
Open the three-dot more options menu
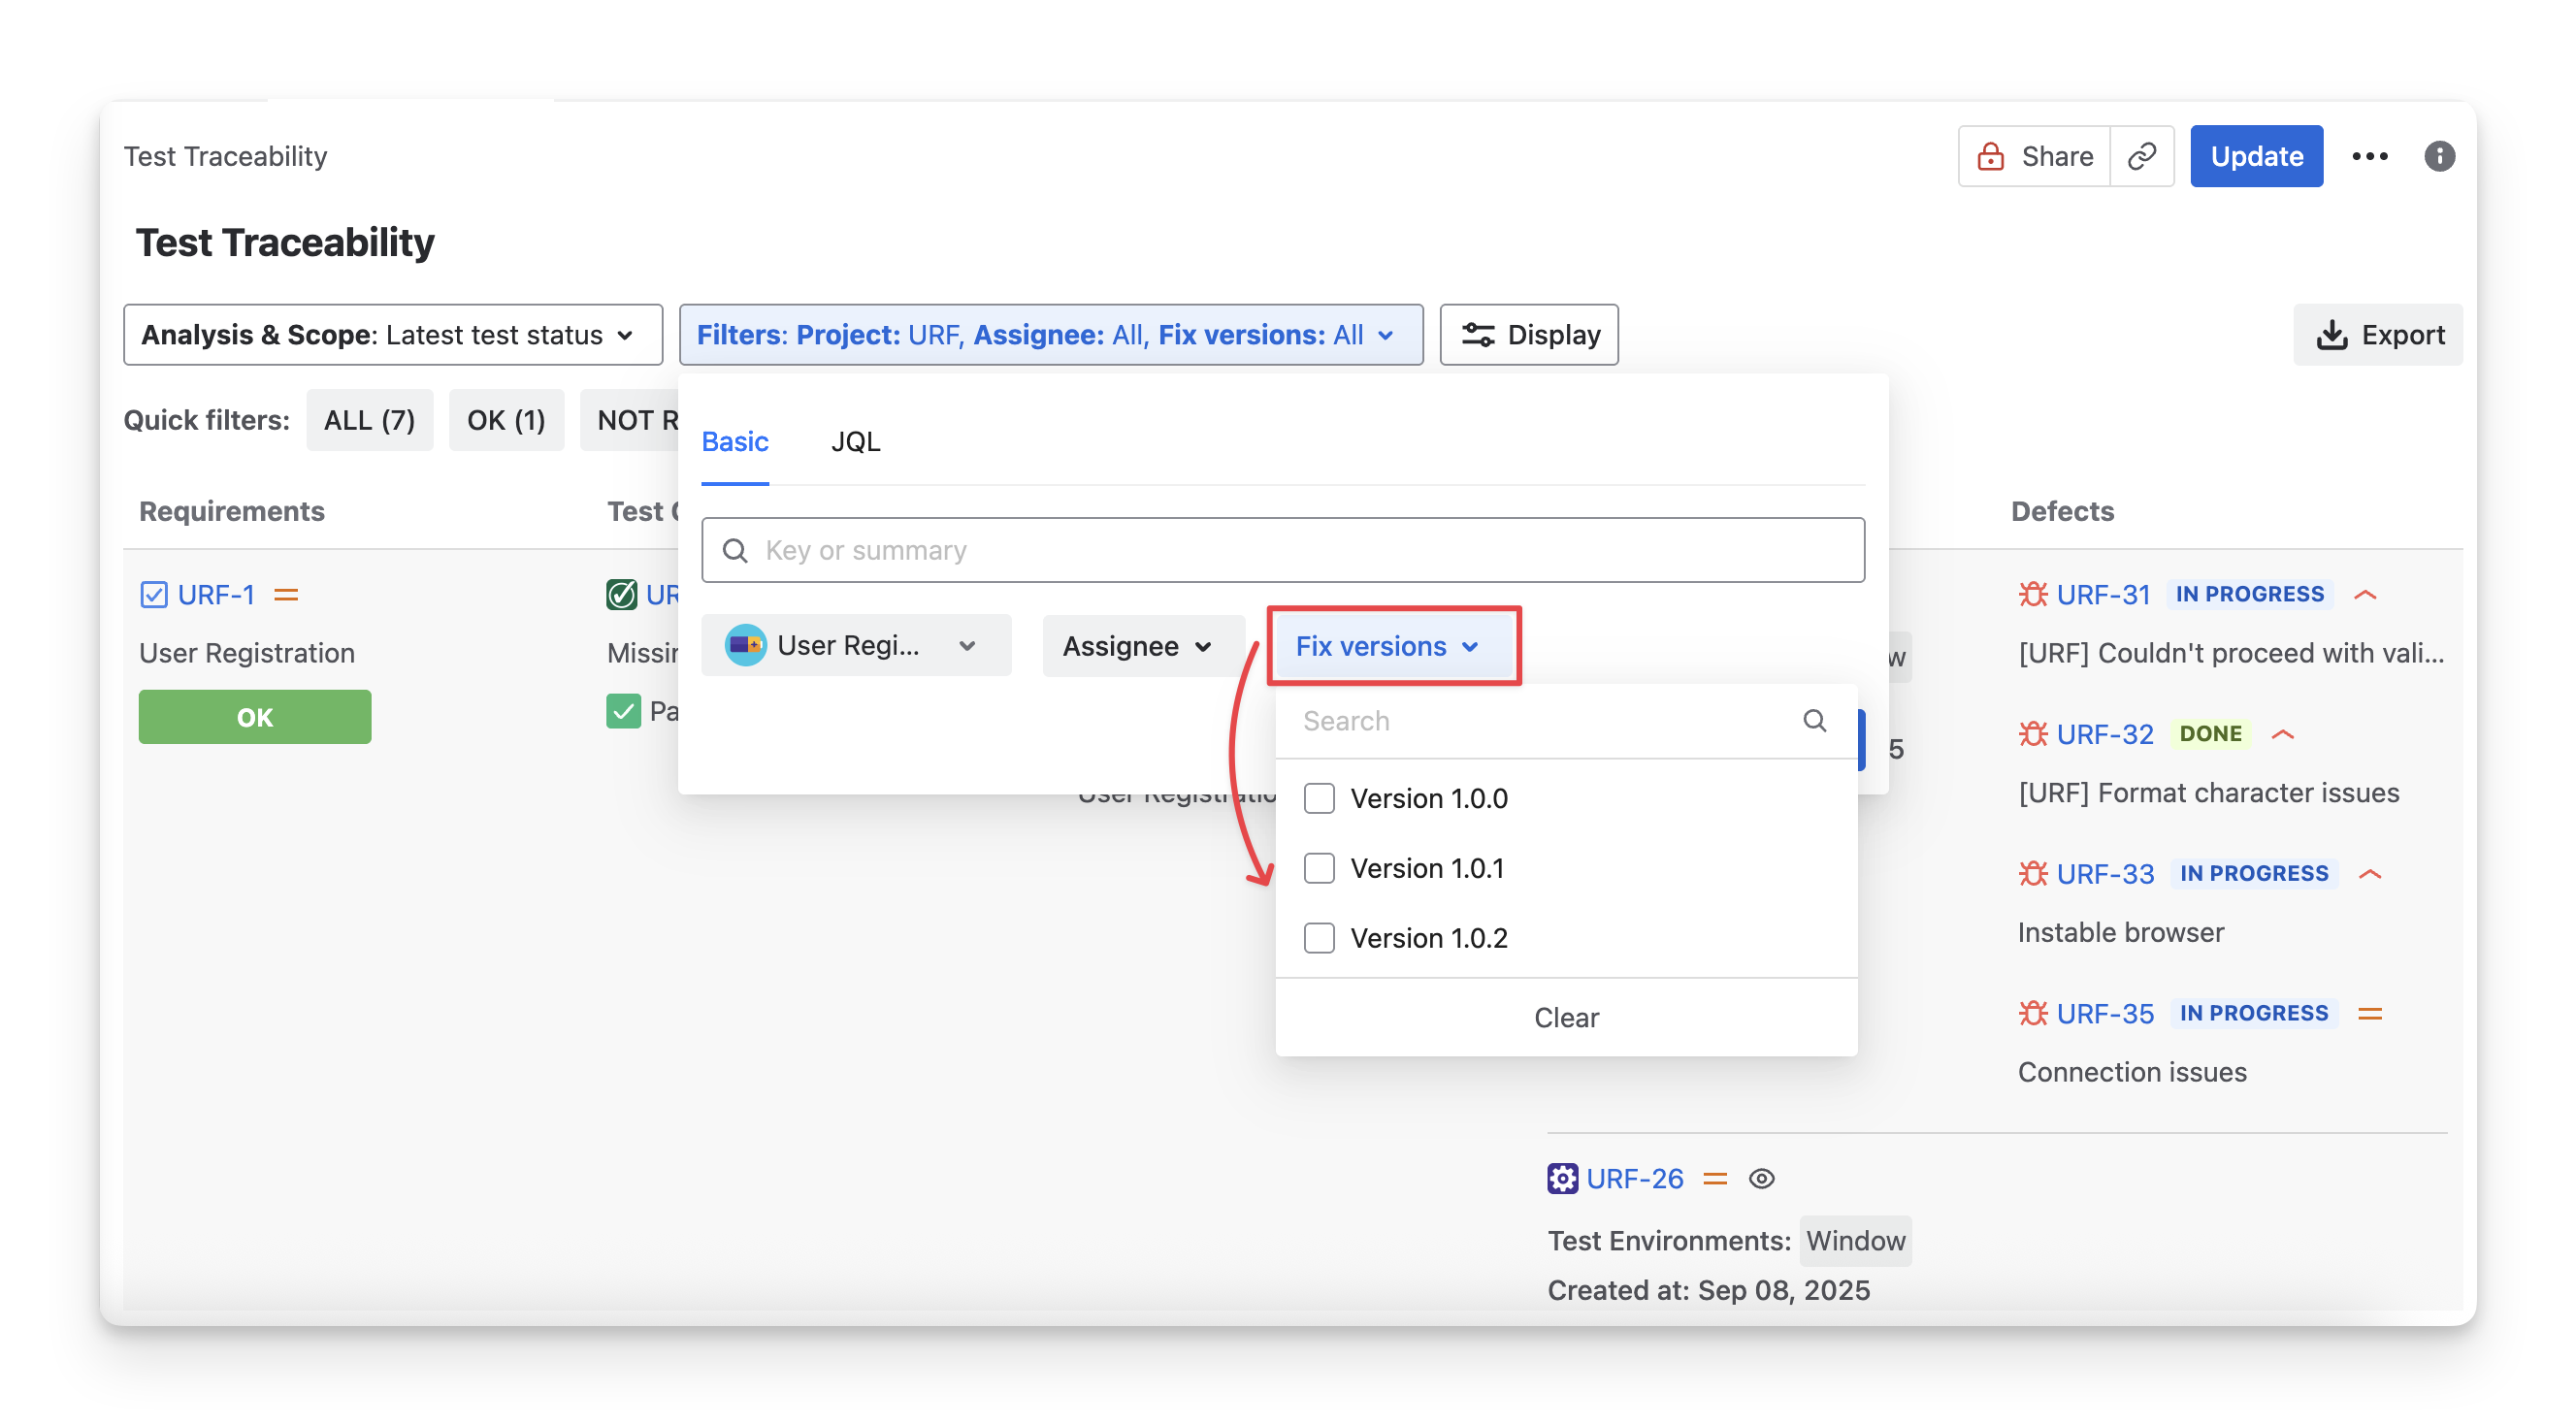tap(2369, 156)
